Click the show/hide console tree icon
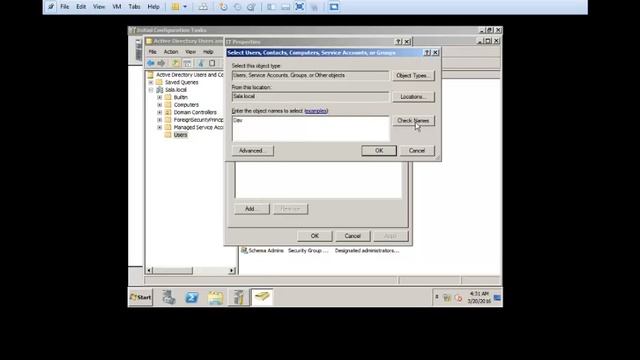This screenshot has width=640, height=360. [x=187, y=63]
